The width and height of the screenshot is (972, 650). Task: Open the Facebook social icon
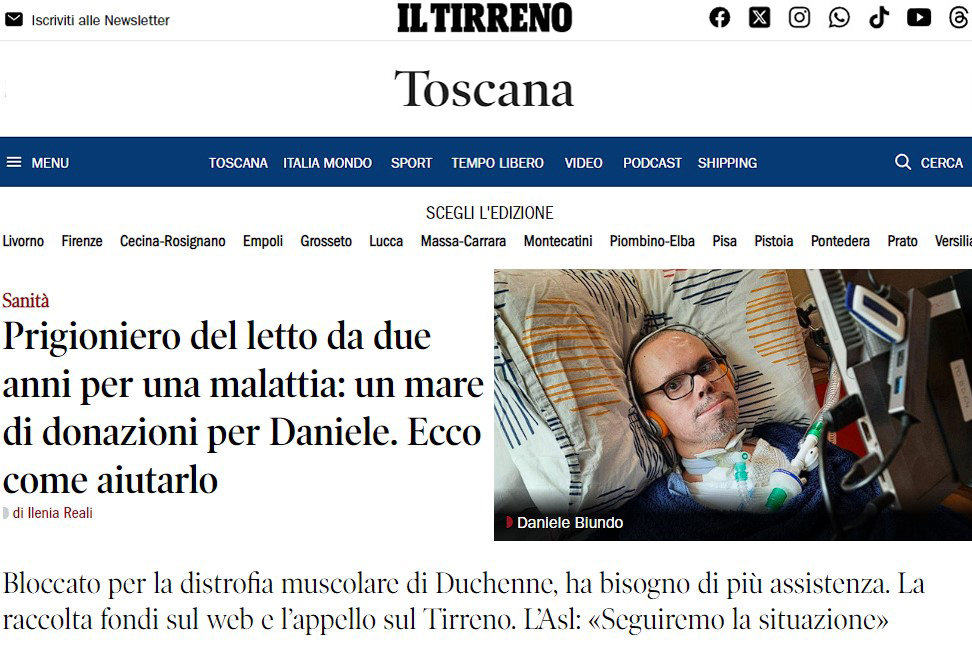720,18
